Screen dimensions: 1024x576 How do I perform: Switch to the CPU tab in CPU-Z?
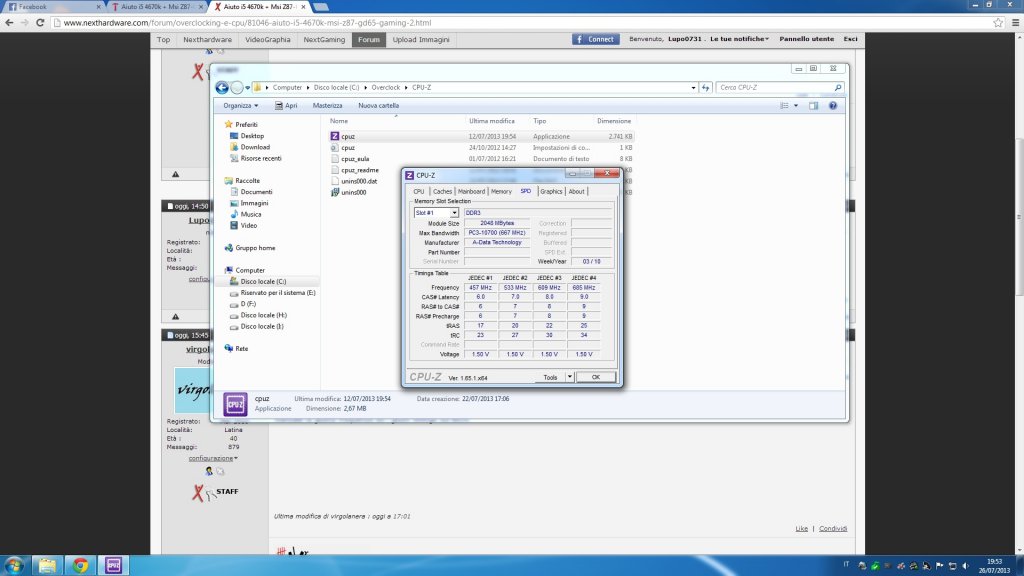point(419,191)
